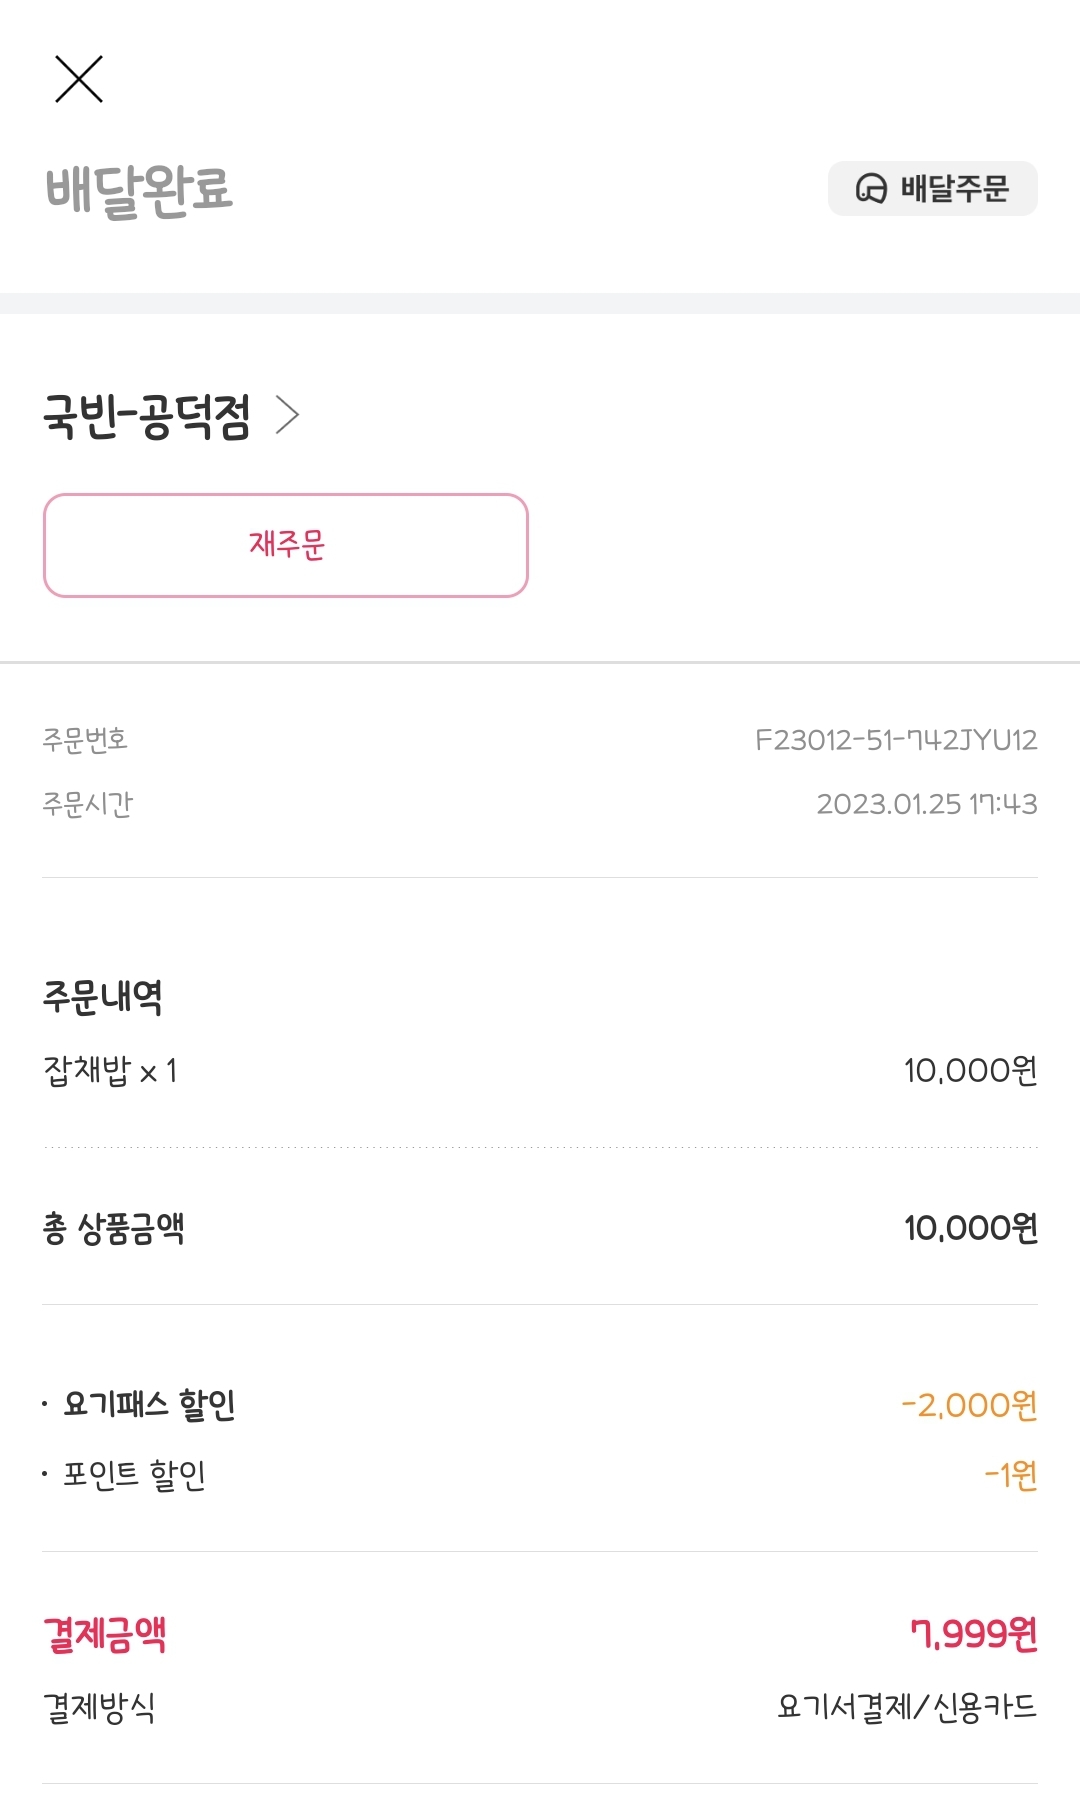
Task: Tap the 요기패스 할인 discount row
Action: (149, 1405)
